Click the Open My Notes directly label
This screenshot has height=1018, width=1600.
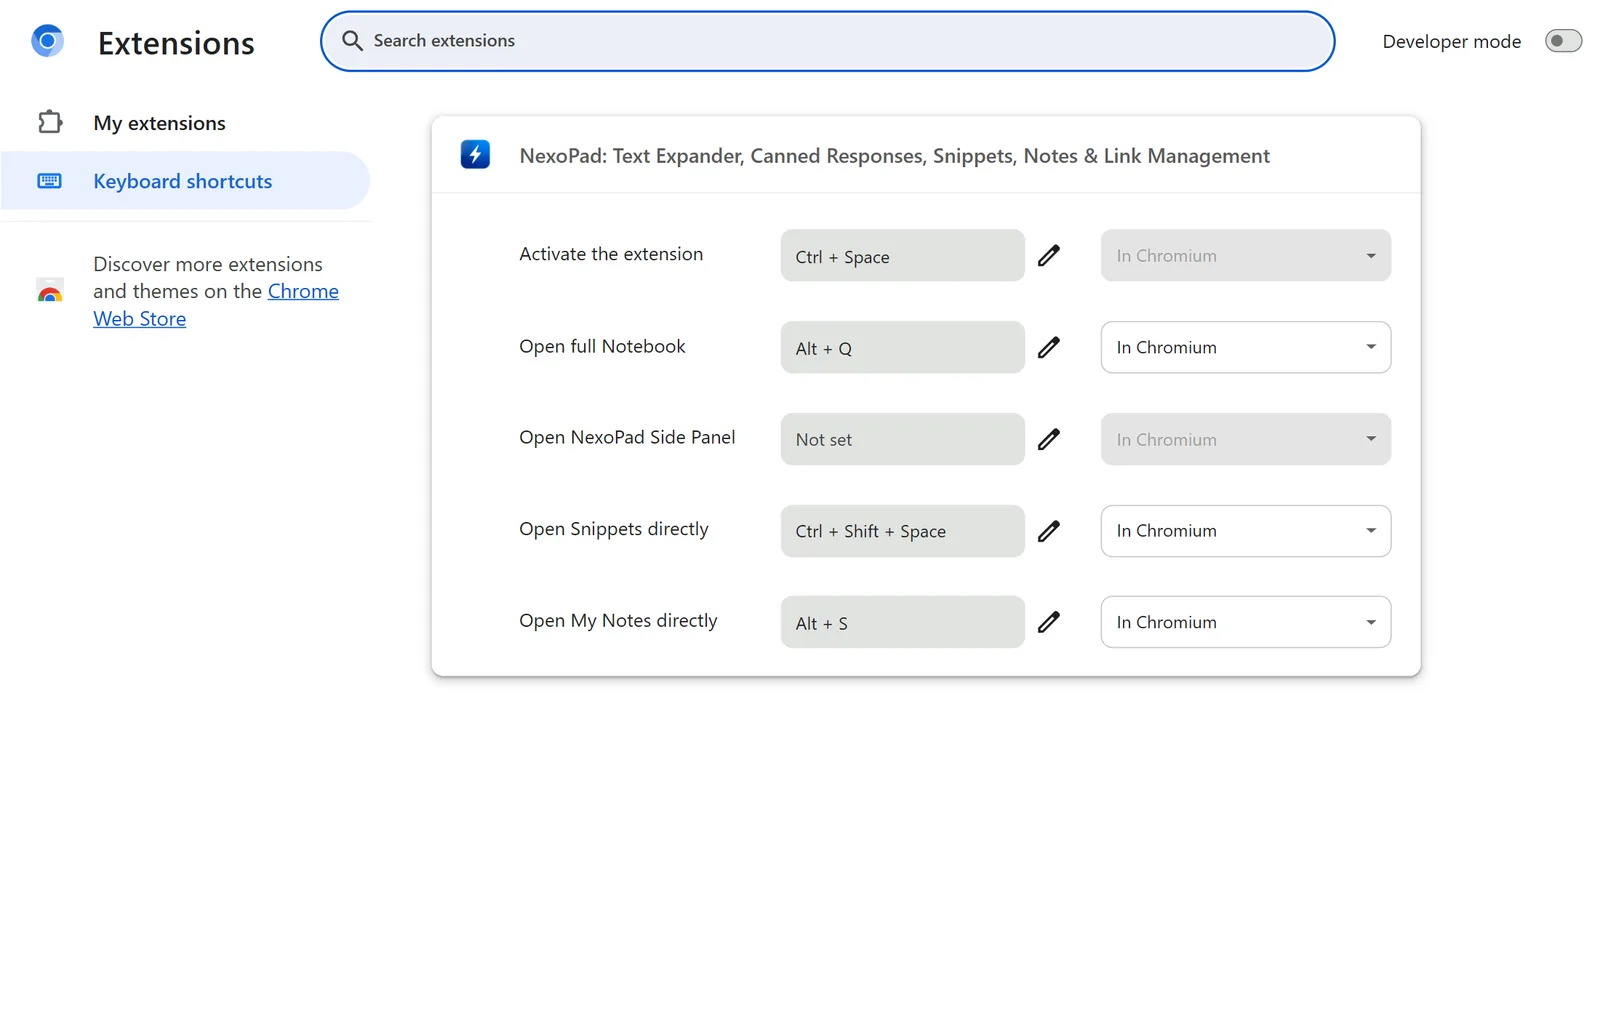tap(618, 621)
